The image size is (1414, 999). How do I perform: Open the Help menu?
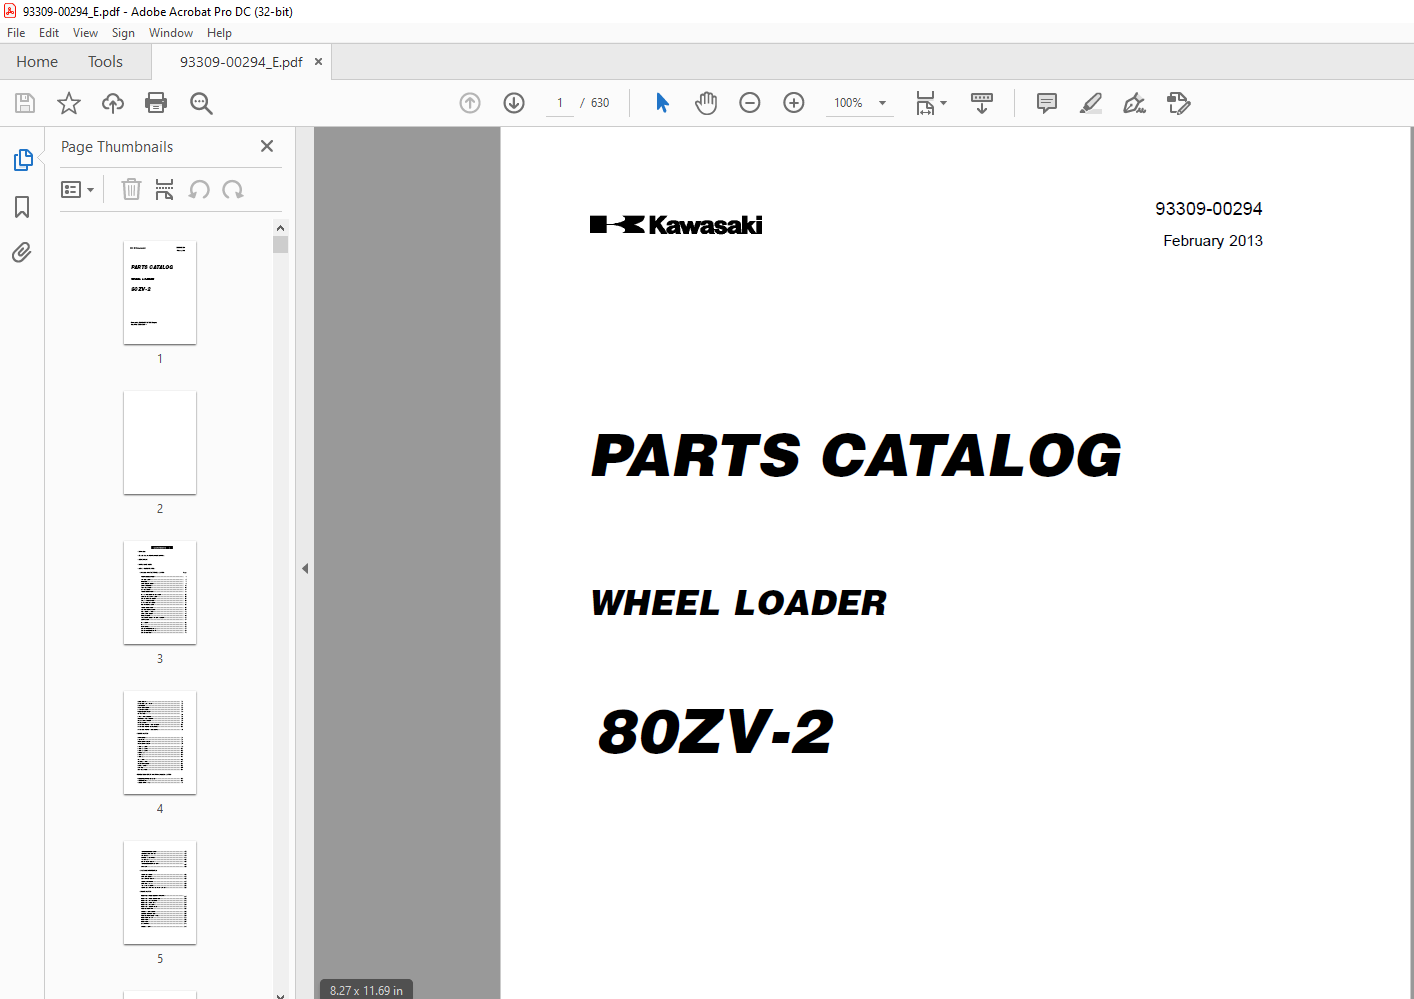click(219, 33)
